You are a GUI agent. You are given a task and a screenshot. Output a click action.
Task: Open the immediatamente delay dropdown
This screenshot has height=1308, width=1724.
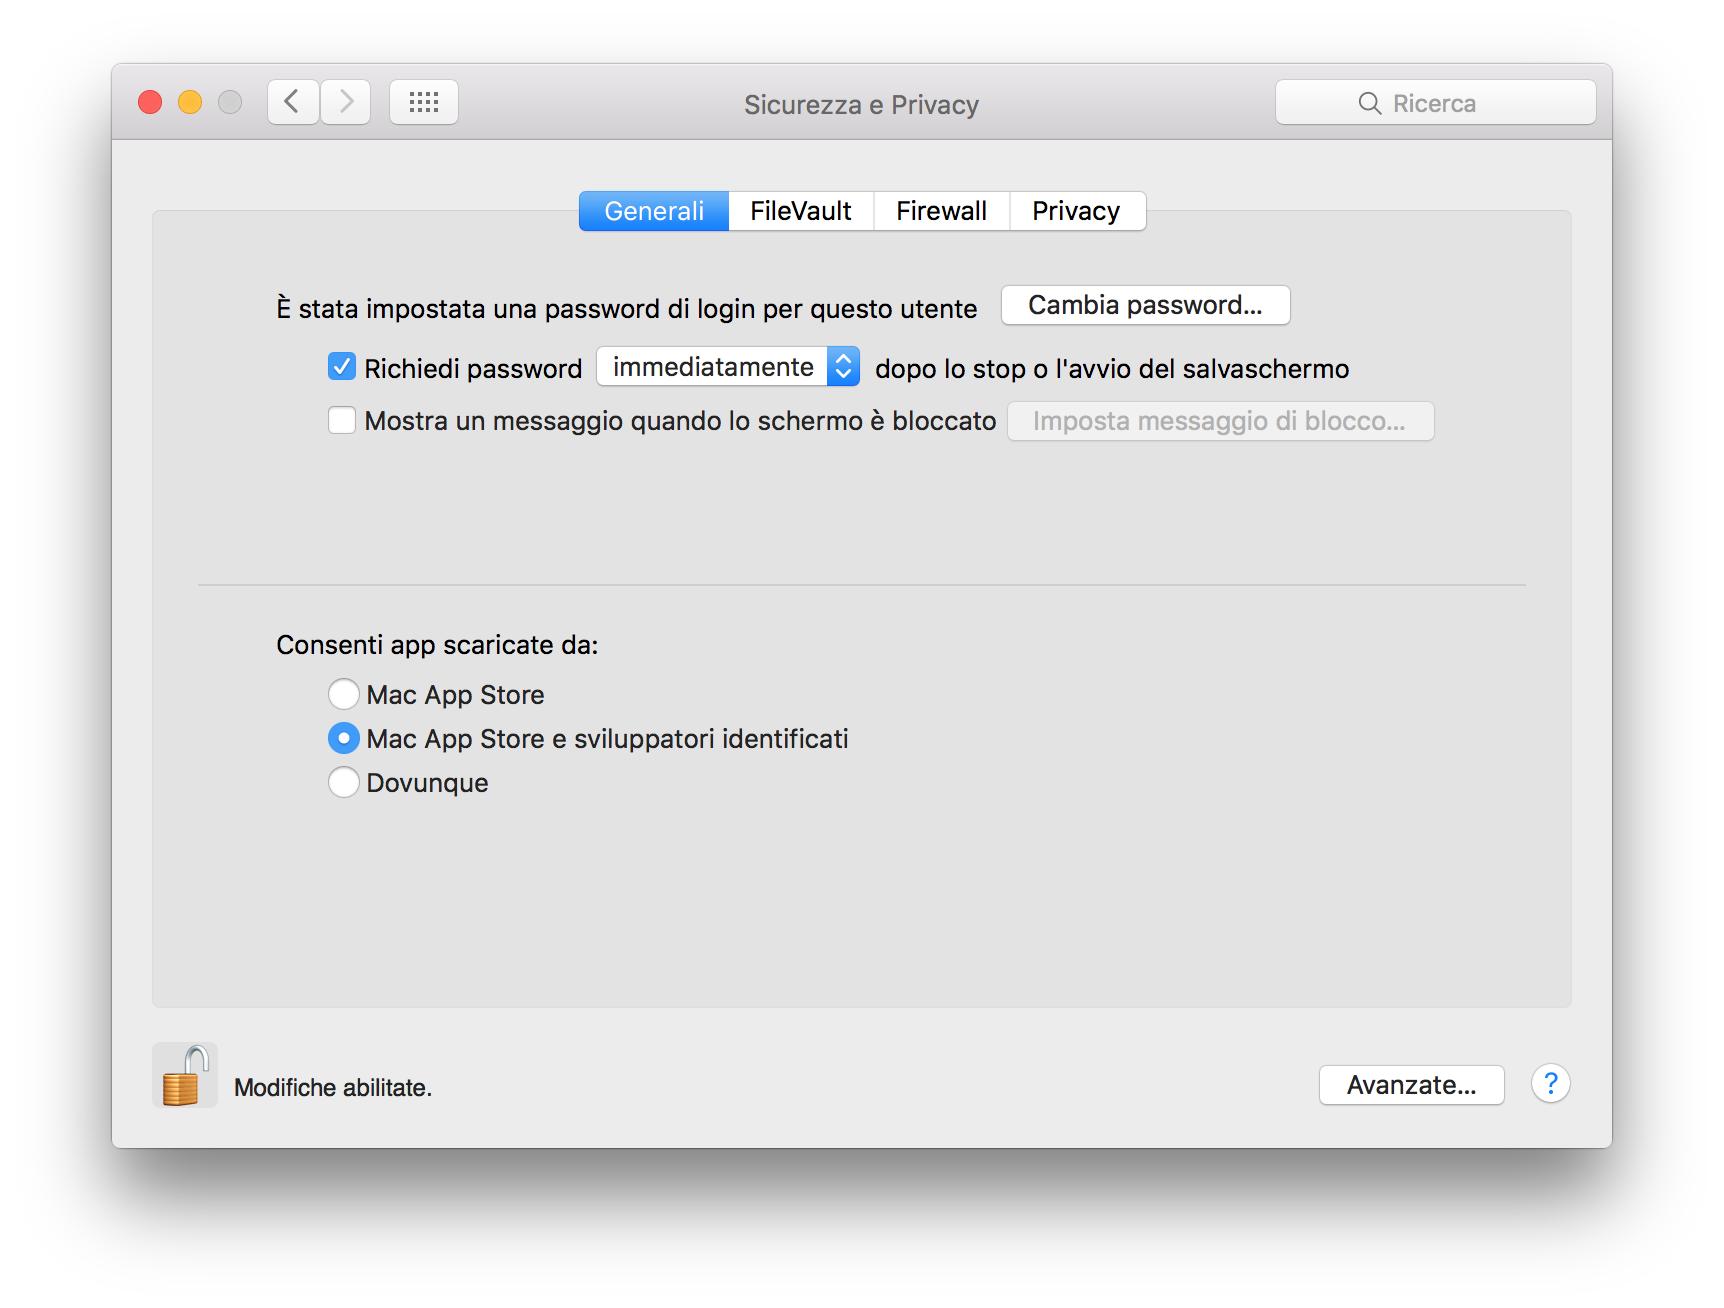coord(728,367)
